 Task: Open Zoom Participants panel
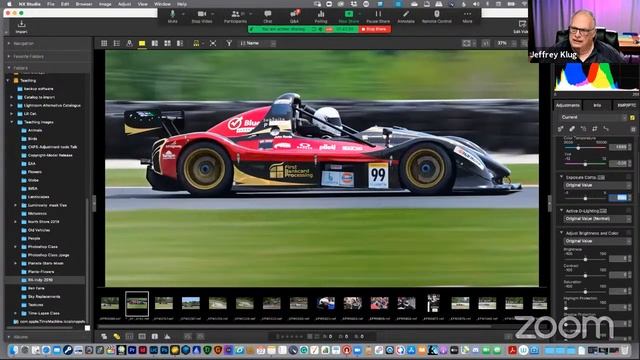click(x=235, y=17)
